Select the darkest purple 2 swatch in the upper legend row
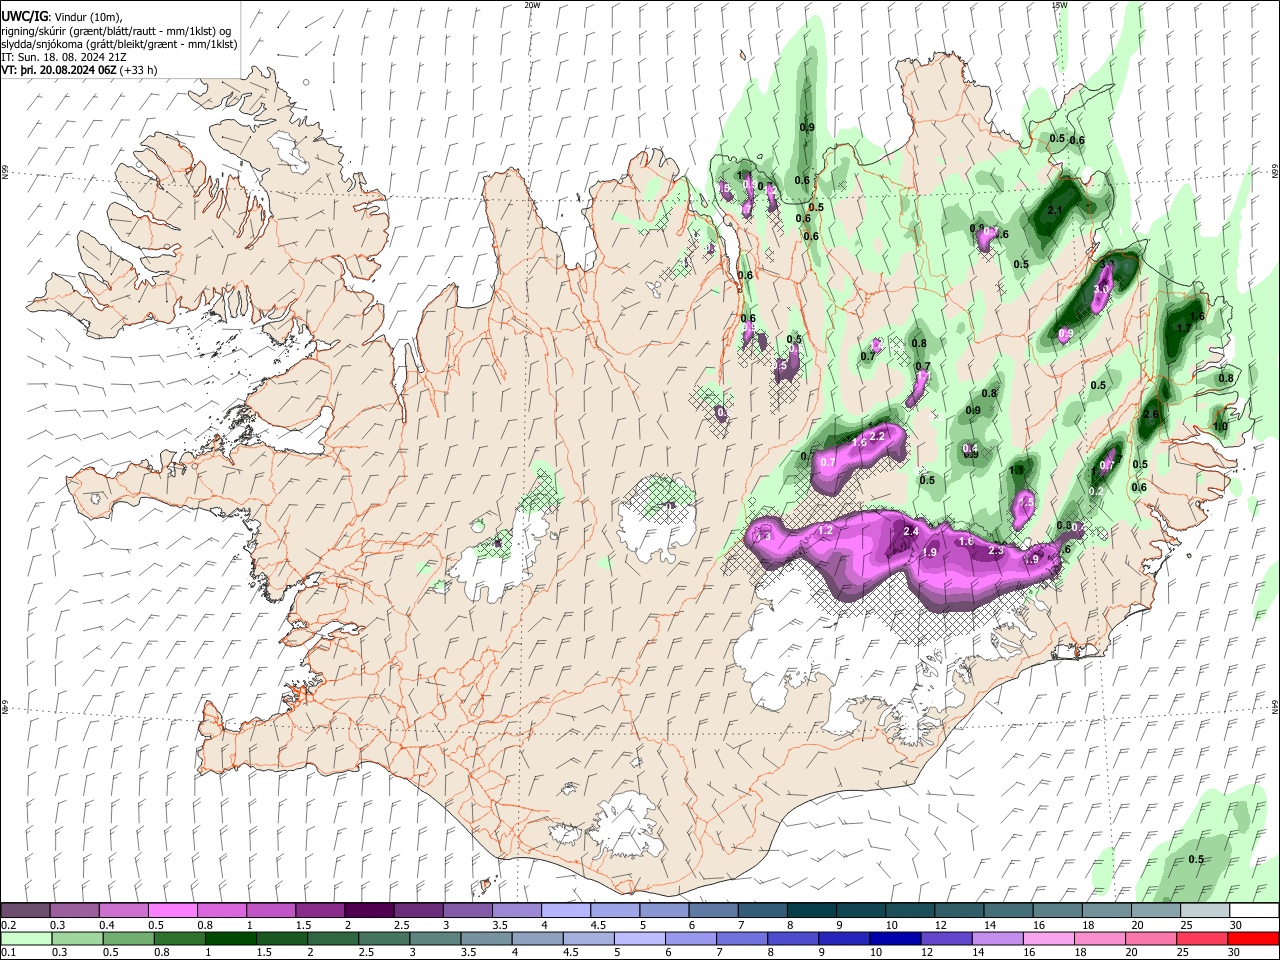 point(368,911)
